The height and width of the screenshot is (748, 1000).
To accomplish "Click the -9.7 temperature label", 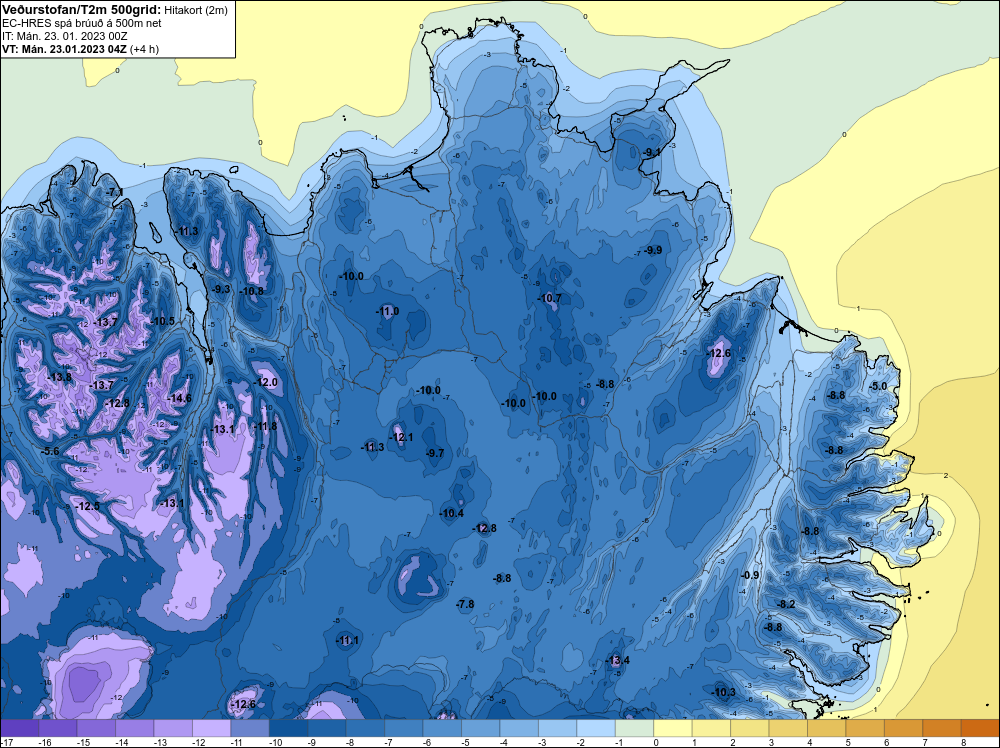I will (x=435, y=453).
